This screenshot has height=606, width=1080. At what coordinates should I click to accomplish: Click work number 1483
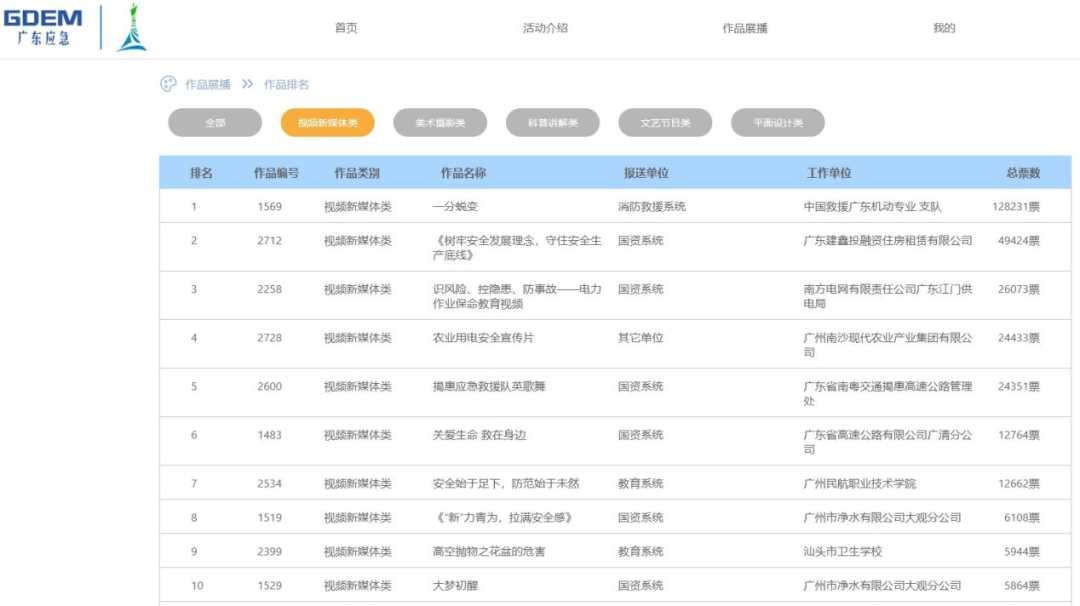[269, 435]
